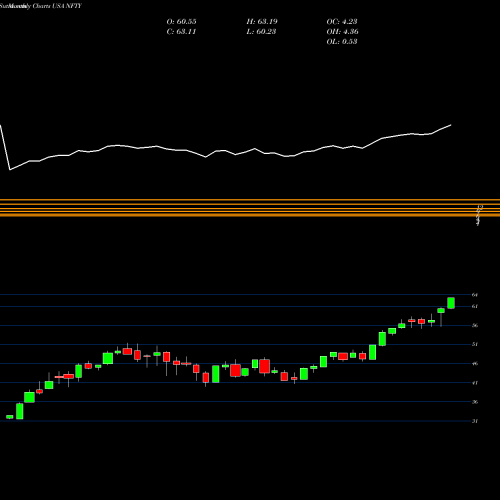
Task: Click the 41 price axis label
Action: tap(475, 383)
